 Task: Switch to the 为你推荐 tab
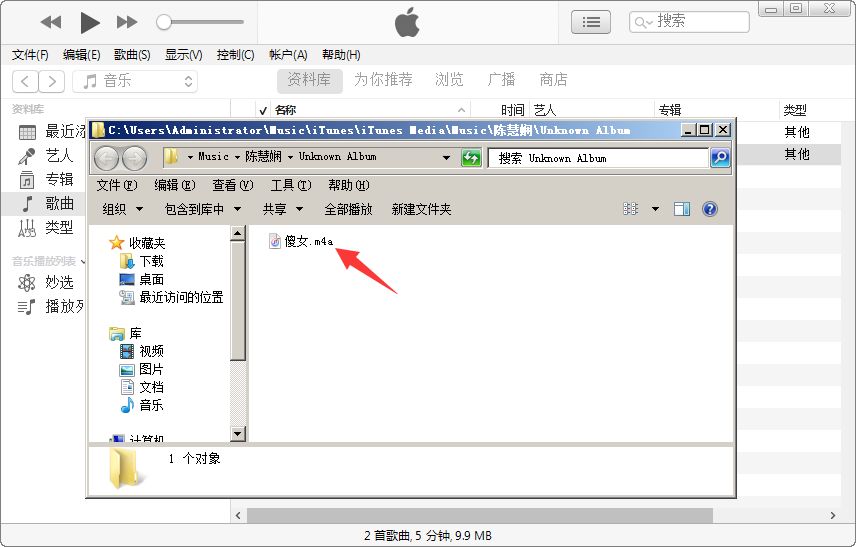click(x=382, y=80)
